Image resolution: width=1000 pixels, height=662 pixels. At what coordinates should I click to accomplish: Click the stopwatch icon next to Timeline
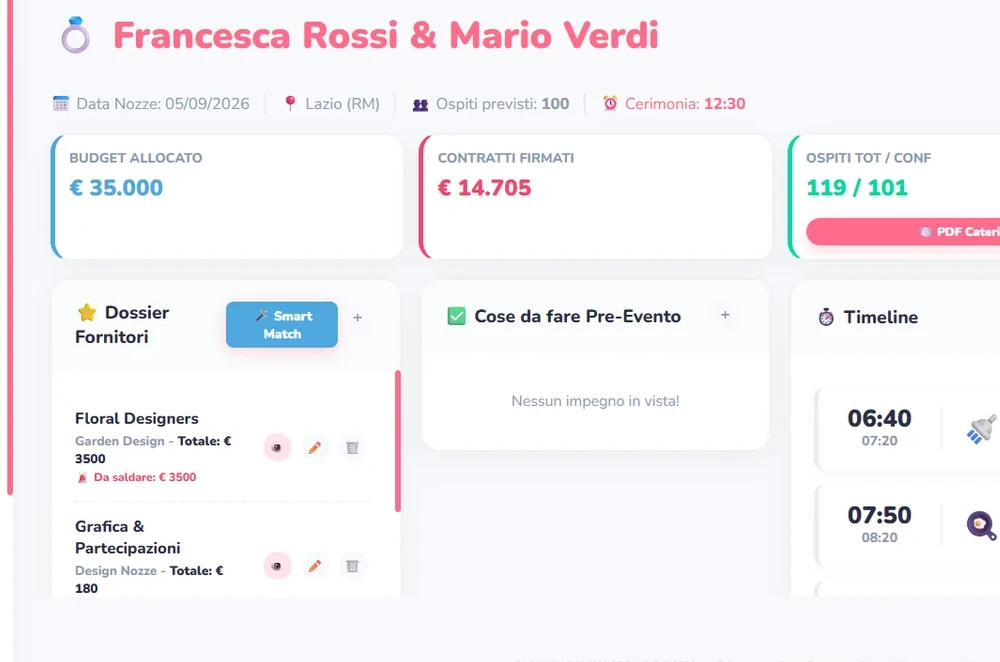pos(826,317)
